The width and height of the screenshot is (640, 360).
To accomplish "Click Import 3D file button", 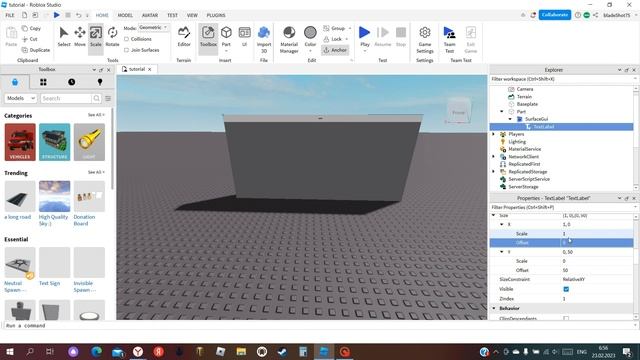I will click(x=264, y=39).
